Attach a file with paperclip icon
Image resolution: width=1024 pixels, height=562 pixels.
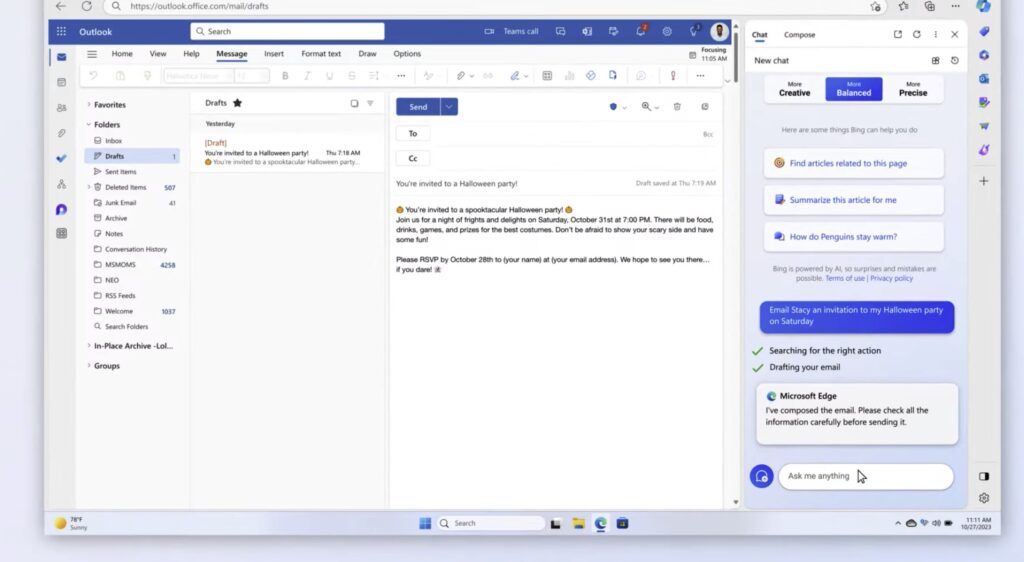pyautogui.click(x=460, y=76)
